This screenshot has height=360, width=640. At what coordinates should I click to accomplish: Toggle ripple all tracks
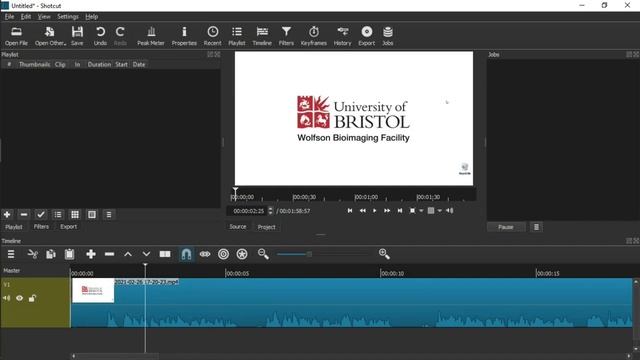242,254
